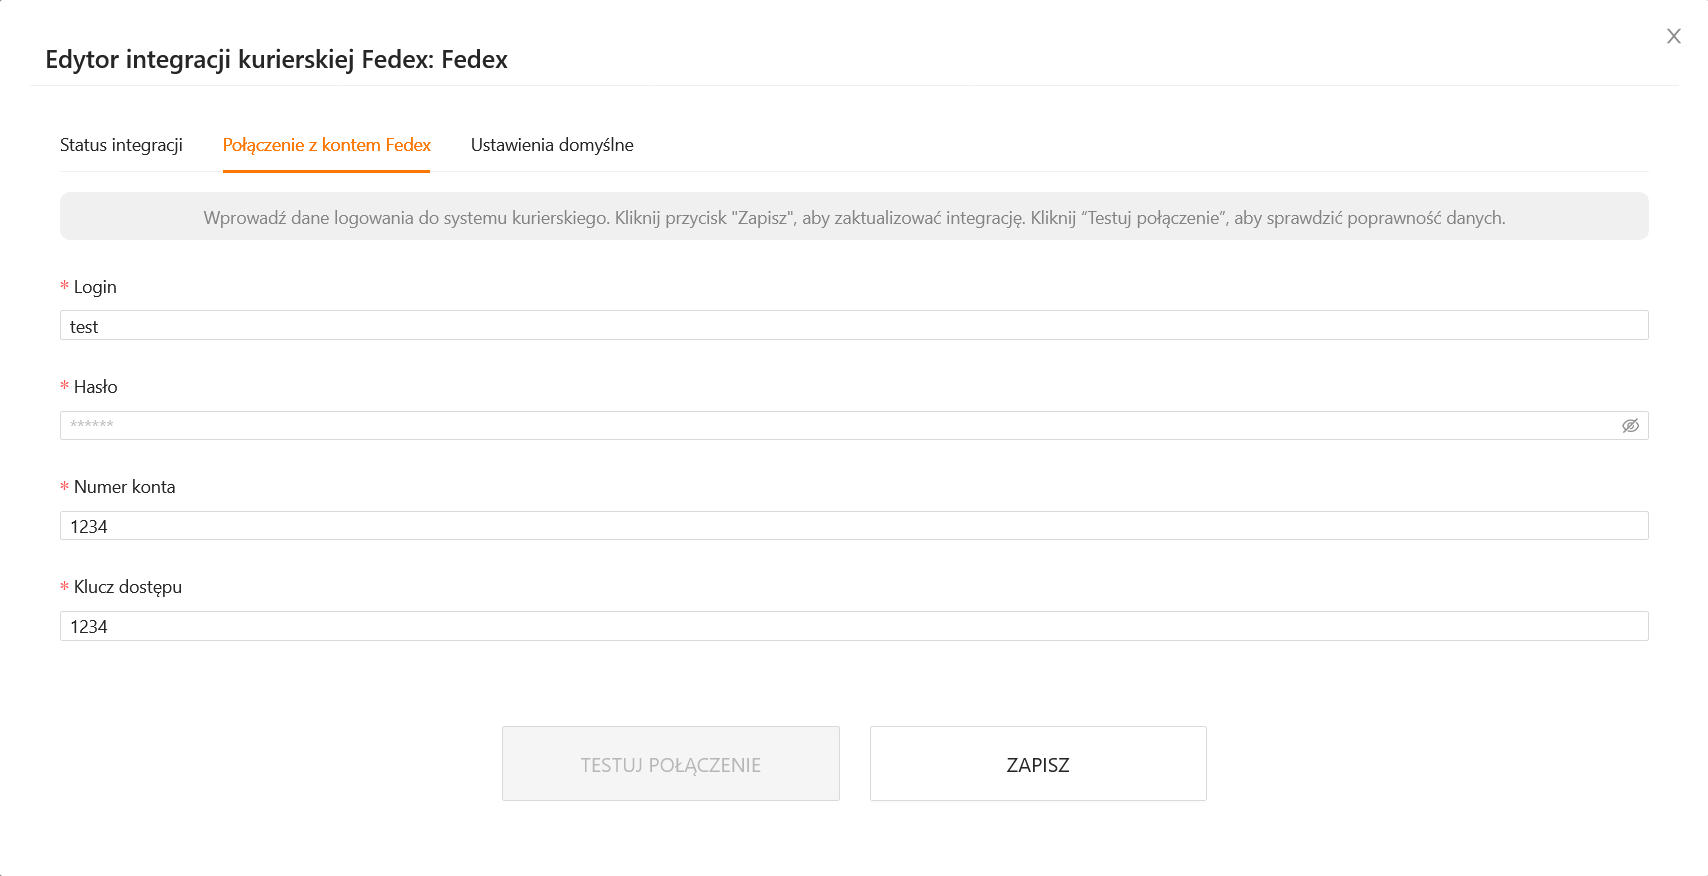Select the Połączenie z kontem Fedex tab
The image size is (1708, 876).
click(326, 145)
